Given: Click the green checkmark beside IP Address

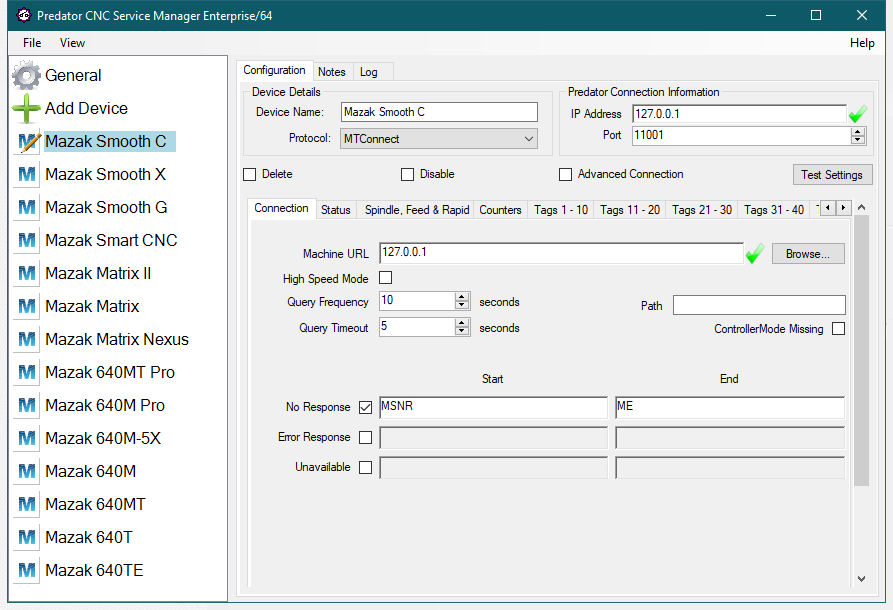Looking at the screenshot, I should [858, 114].
